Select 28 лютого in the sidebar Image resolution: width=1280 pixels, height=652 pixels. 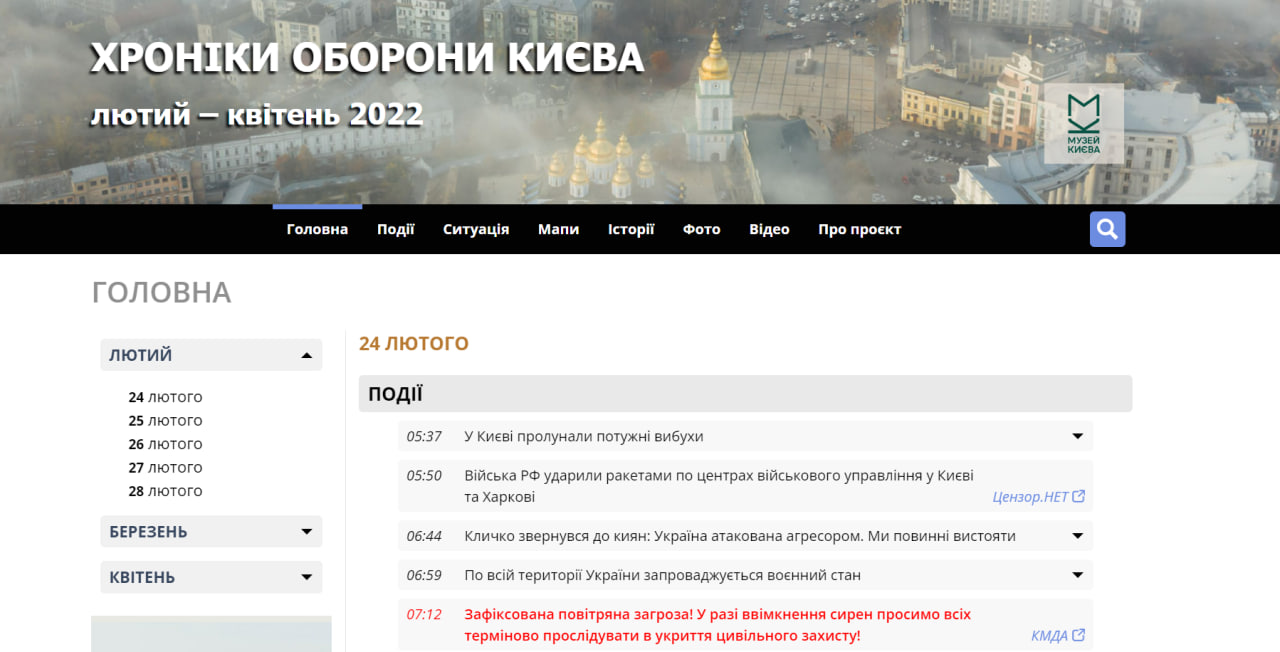pyautogui.click(x=165, y=491)
